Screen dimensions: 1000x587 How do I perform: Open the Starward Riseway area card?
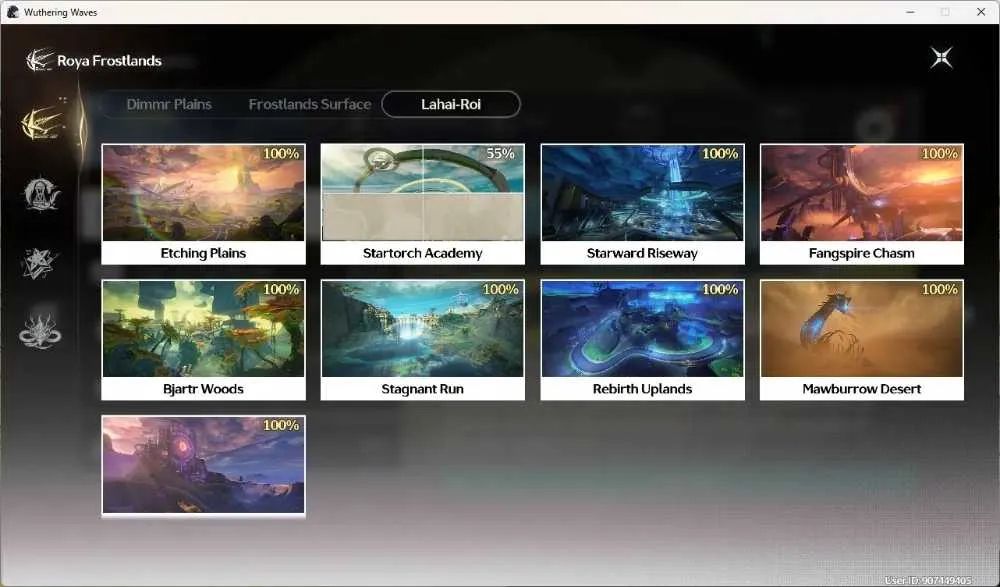(x=642, y=204)
